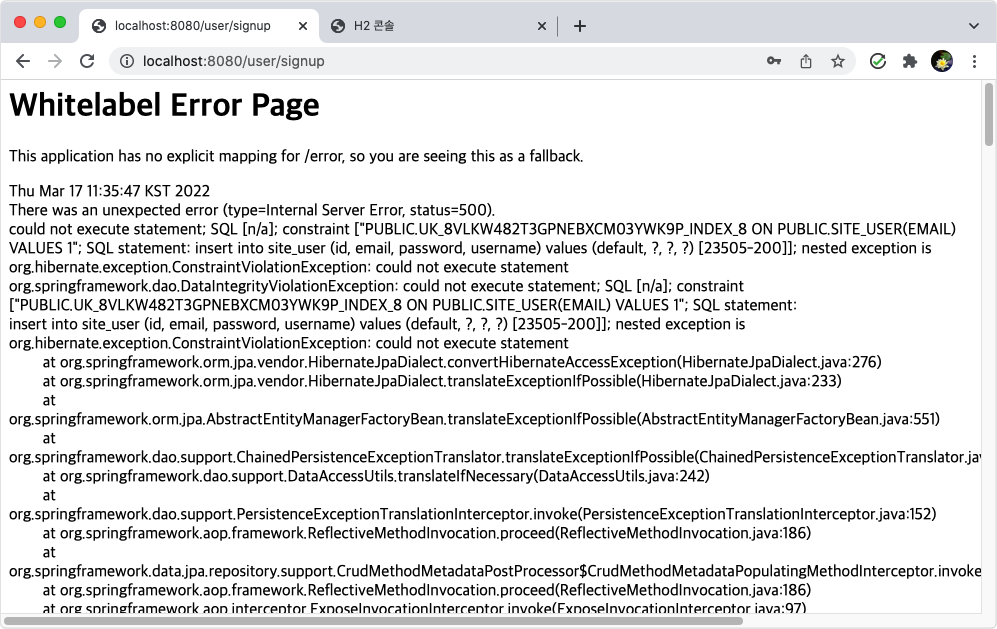Open the profile avatar menu
The height and width of the screenshot is (629, 997).
tap(942, 61)
